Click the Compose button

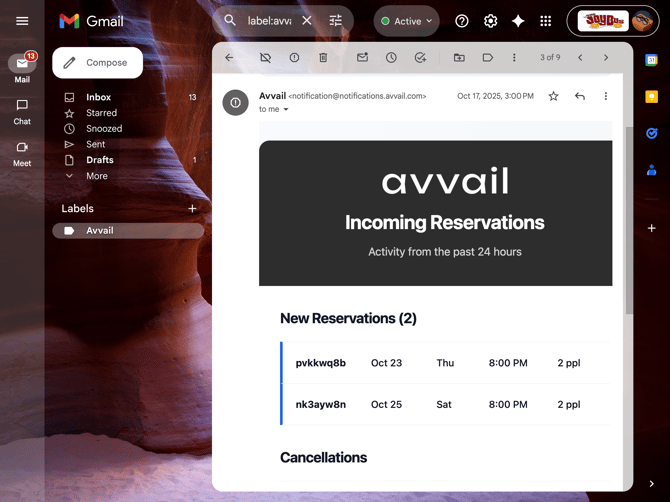(97, 63)
